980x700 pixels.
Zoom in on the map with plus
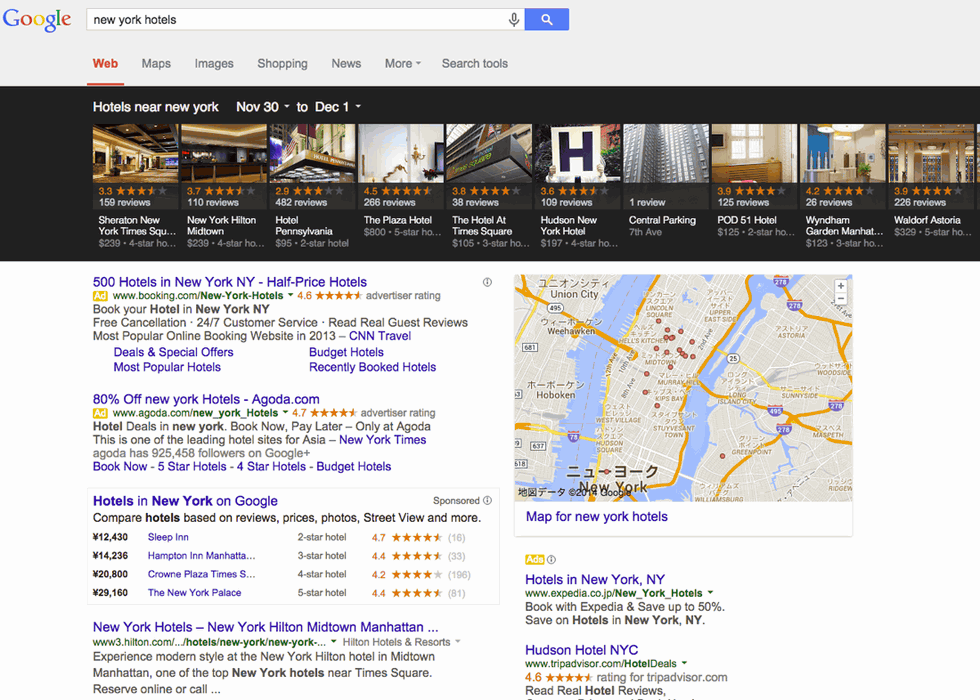841,286
